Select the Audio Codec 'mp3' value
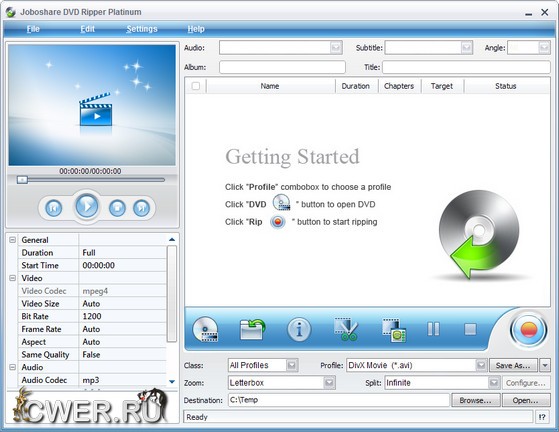This screenshot has height=432, width=559. [122, 380]
